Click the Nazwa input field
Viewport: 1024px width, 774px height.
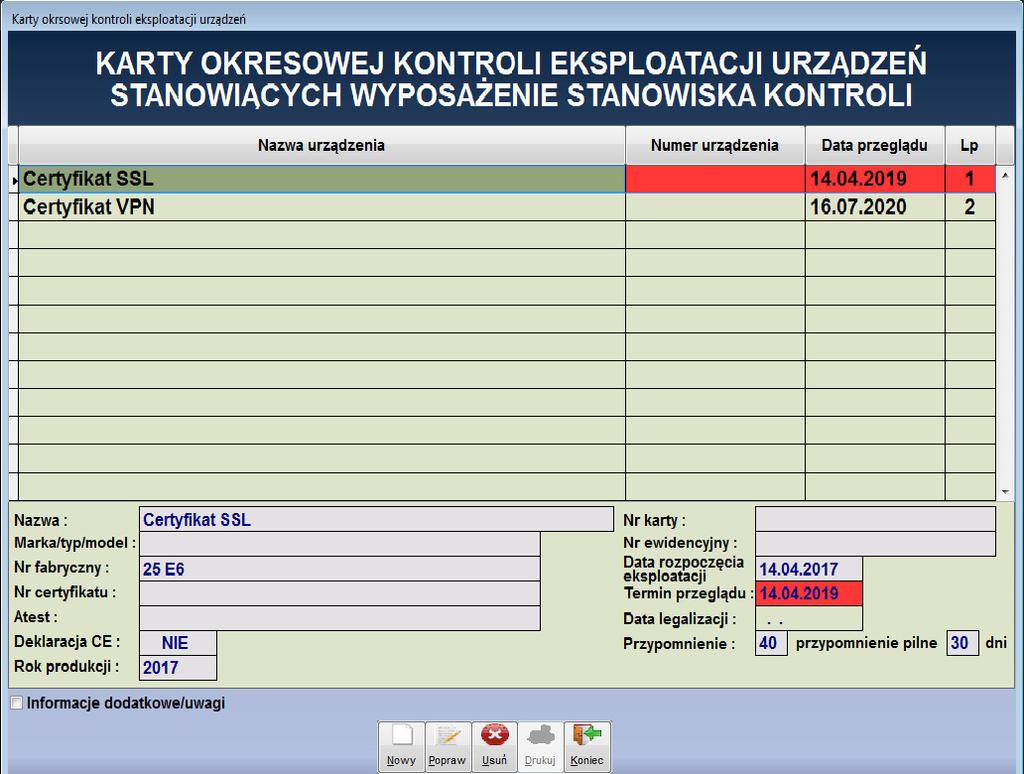tap(376, 519)
